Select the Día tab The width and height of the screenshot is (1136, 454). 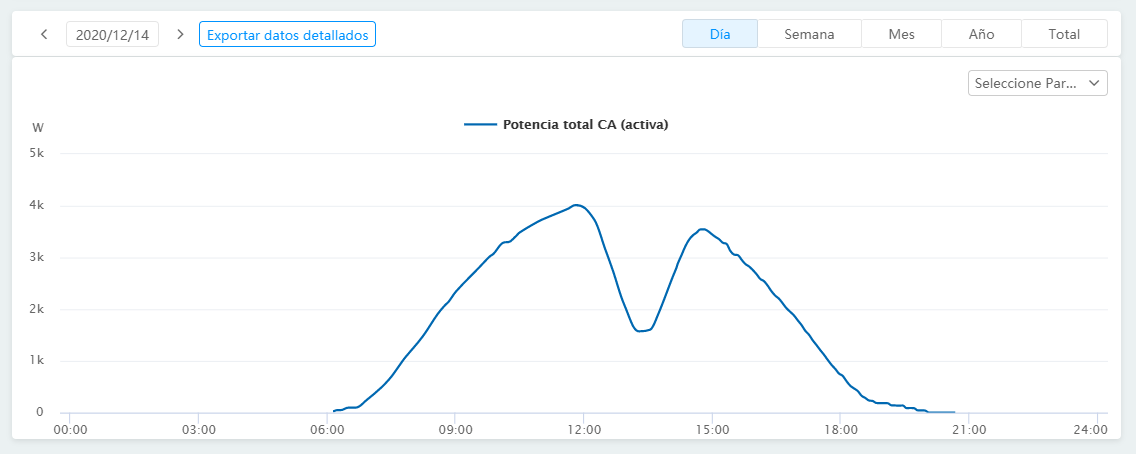pyautogui.click(x=719, y=34)
